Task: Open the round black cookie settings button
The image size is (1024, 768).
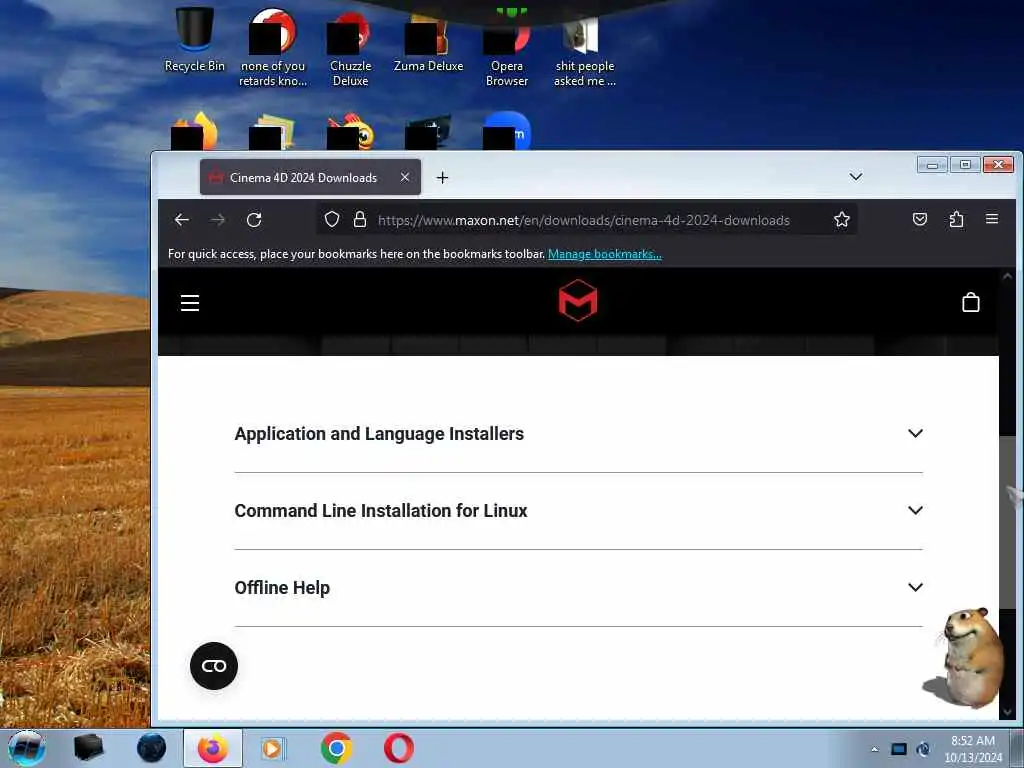Action: [x=214, y=665]
